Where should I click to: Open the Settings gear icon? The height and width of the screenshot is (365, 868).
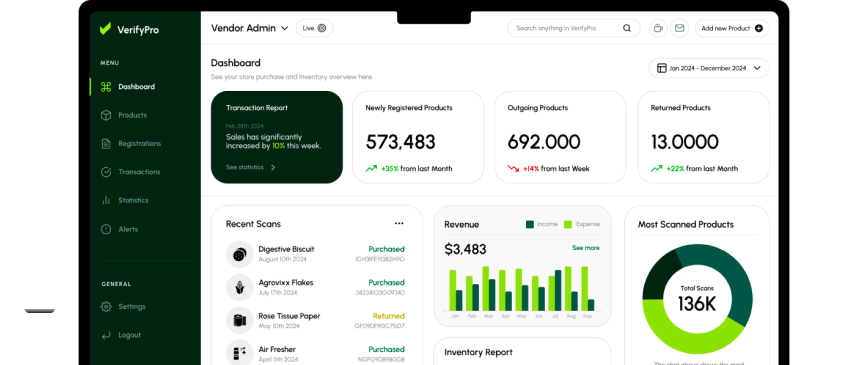106,307
